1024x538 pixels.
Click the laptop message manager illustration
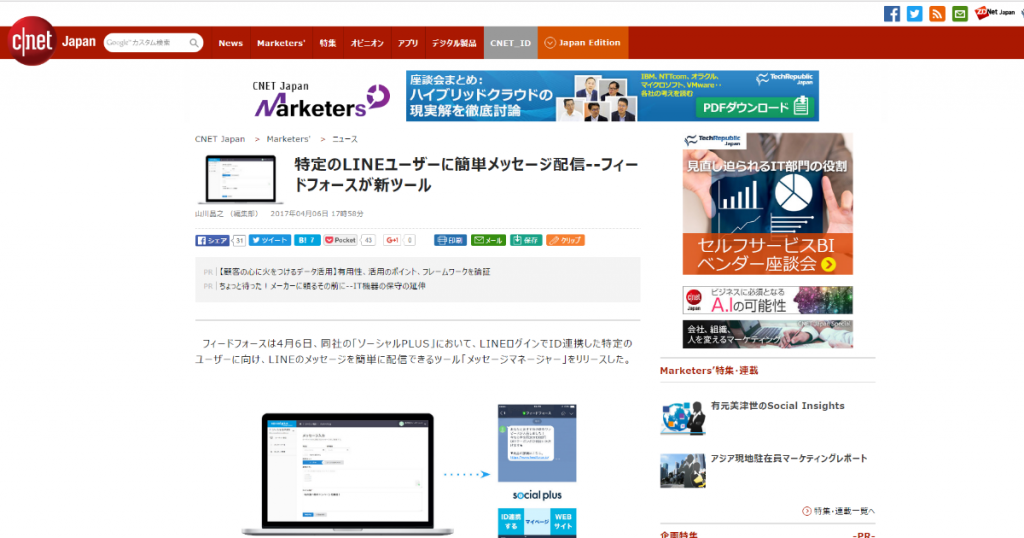(347, 474)
